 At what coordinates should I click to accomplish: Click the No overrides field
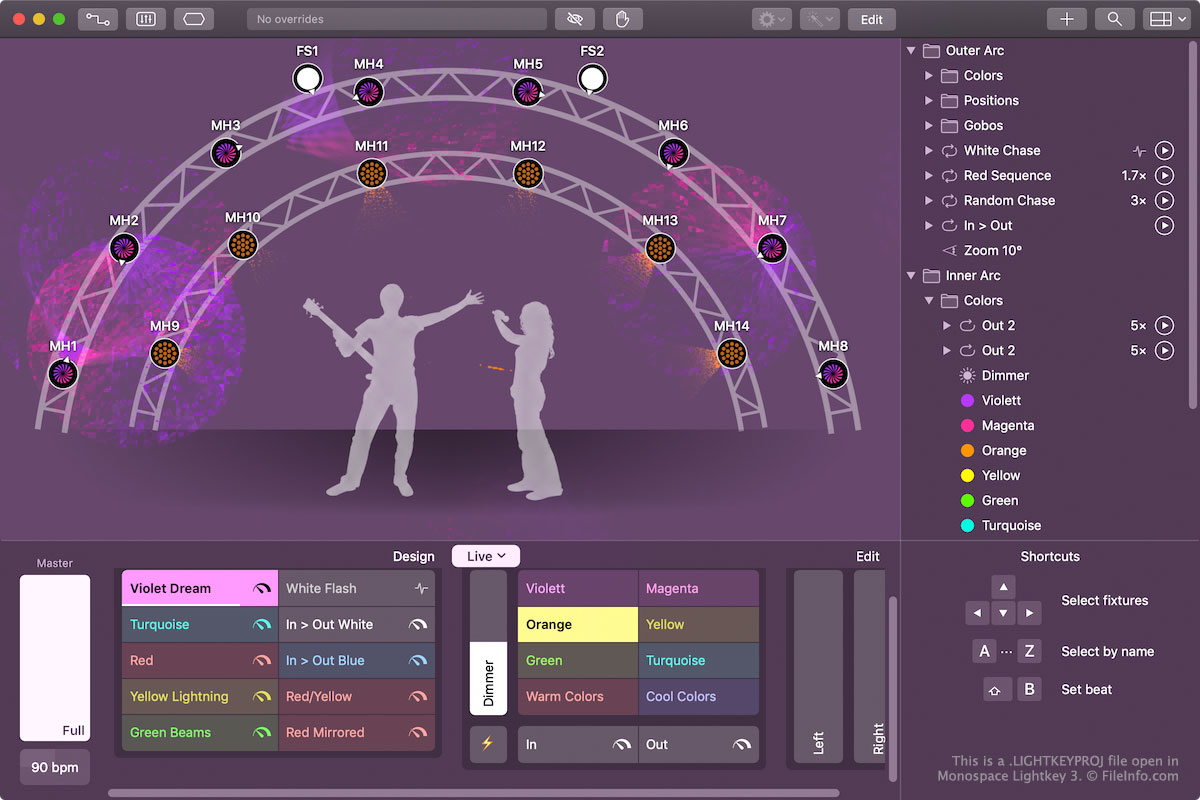click(x=397, y=19)
